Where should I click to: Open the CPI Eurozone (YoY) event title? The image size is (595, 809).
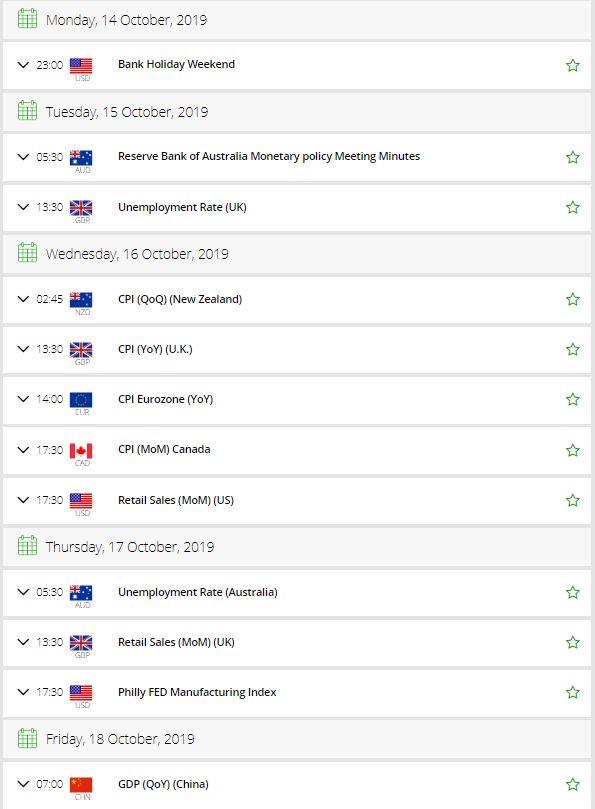coord(166,399)
